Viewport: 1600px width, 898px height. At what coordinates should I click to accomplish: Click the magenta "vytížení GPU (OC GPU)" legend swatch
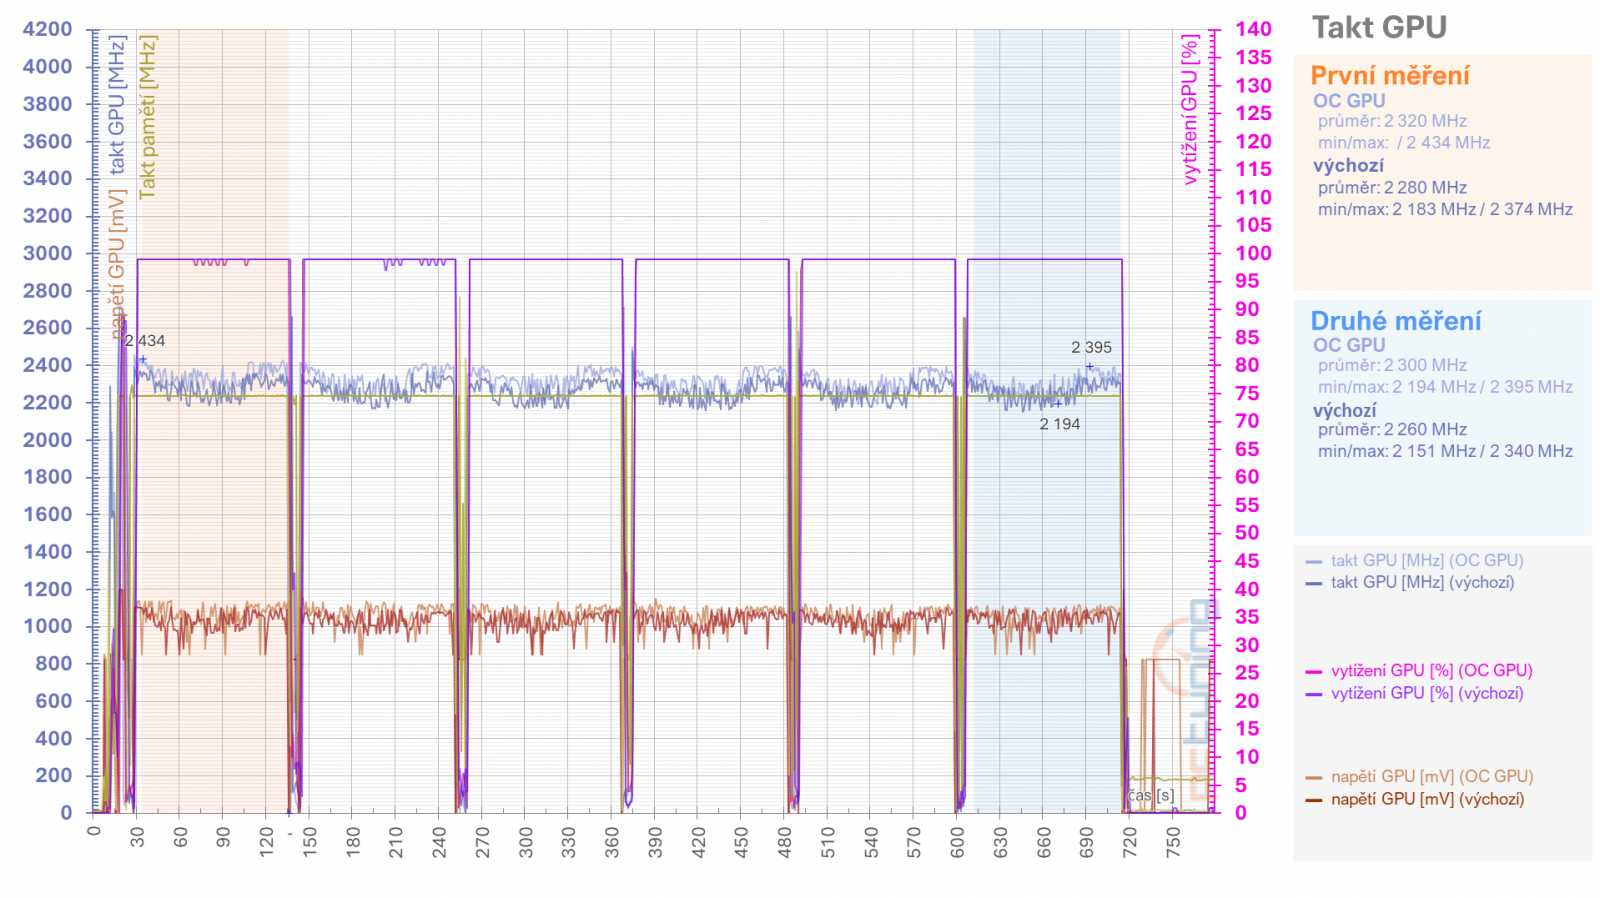1314,672
